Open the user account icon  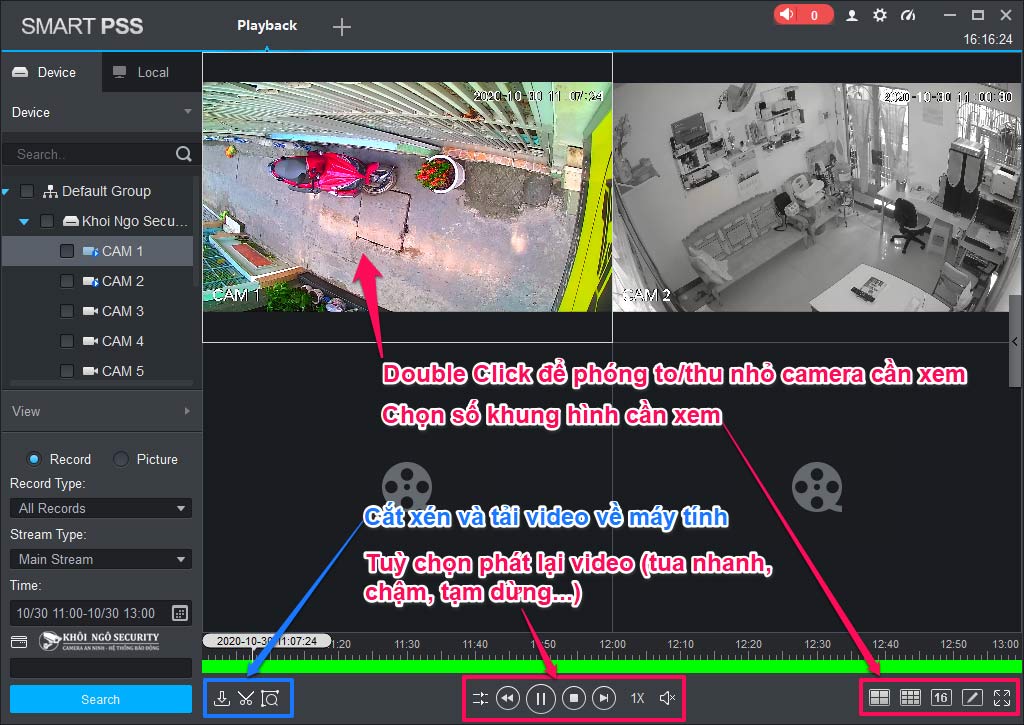[x=852, y=15]
